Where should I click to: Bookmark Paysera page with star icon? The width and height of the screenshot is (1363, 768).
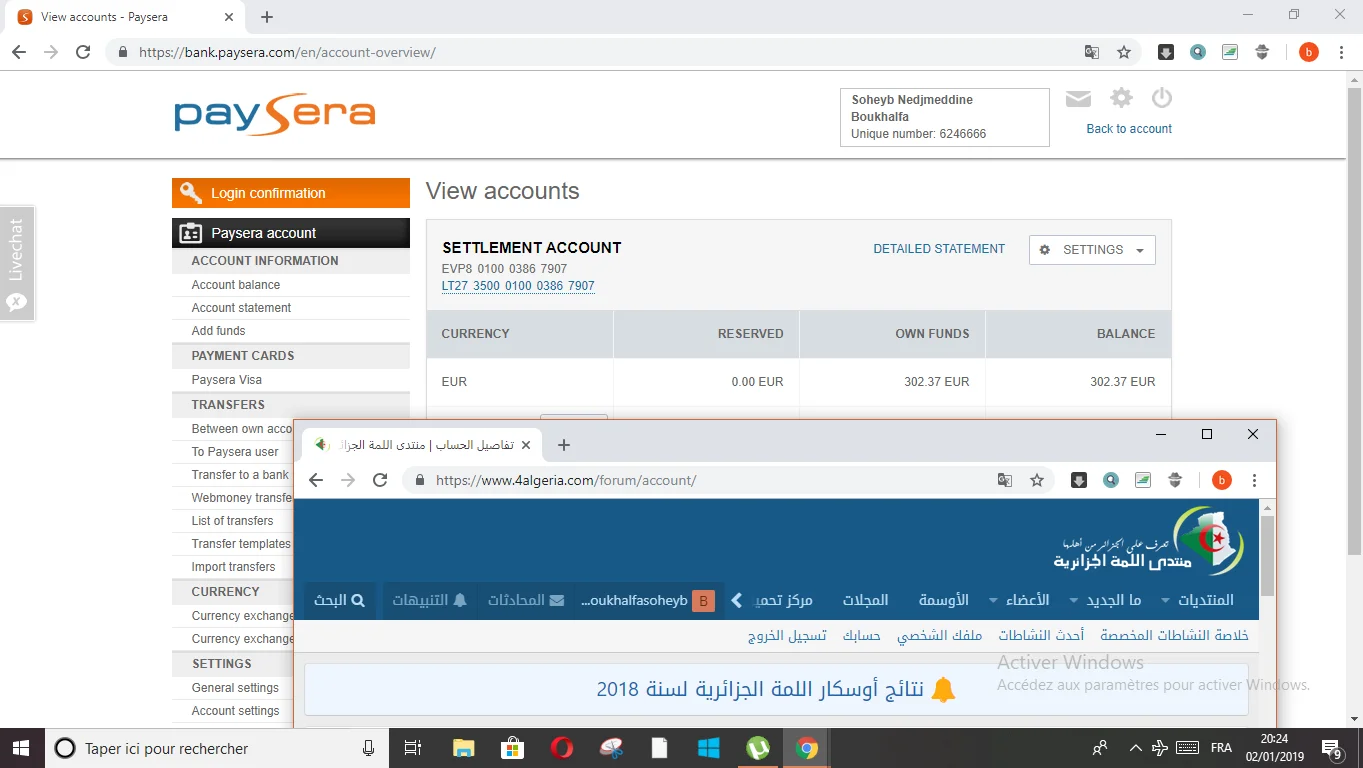pos(1124,52)
